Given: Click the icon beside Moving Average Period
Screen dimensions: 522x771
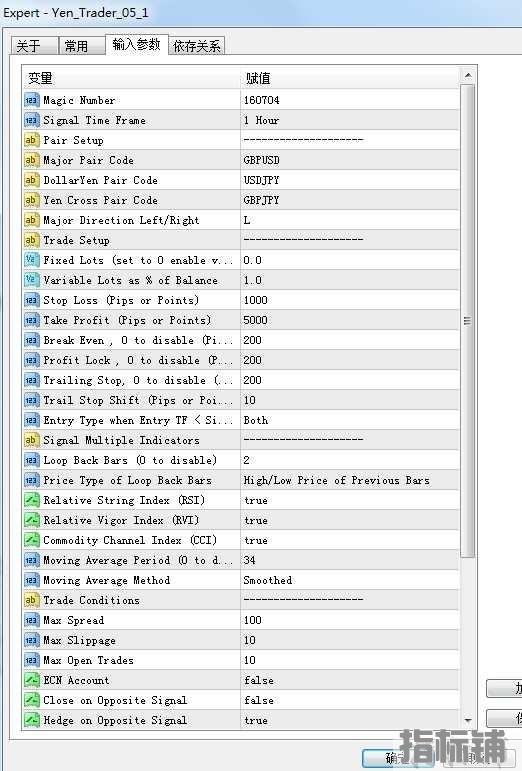Looking at the screenshot, I should point(31,561).
